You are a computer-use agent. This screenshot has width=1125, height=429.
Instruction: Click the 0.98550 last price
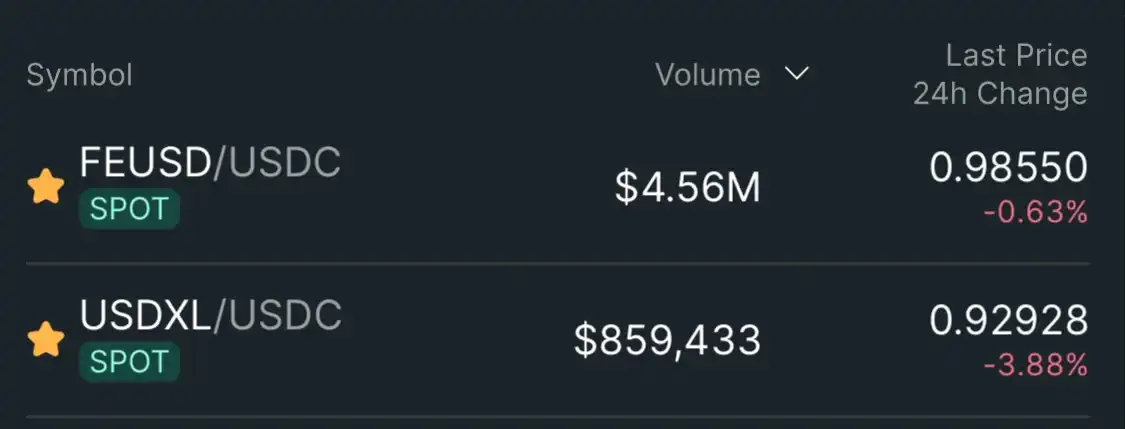[1008, 169]
